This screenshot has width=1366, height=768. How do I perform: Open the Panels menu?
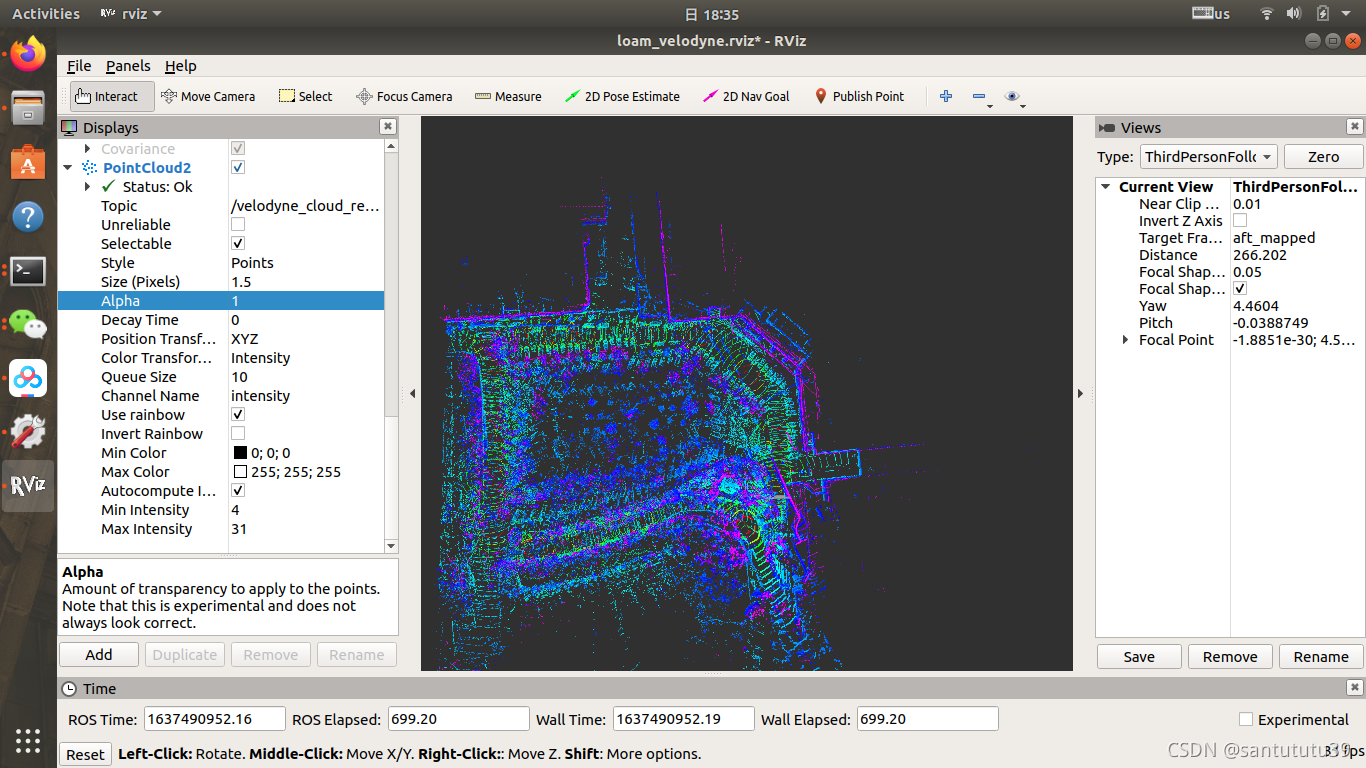128,66
